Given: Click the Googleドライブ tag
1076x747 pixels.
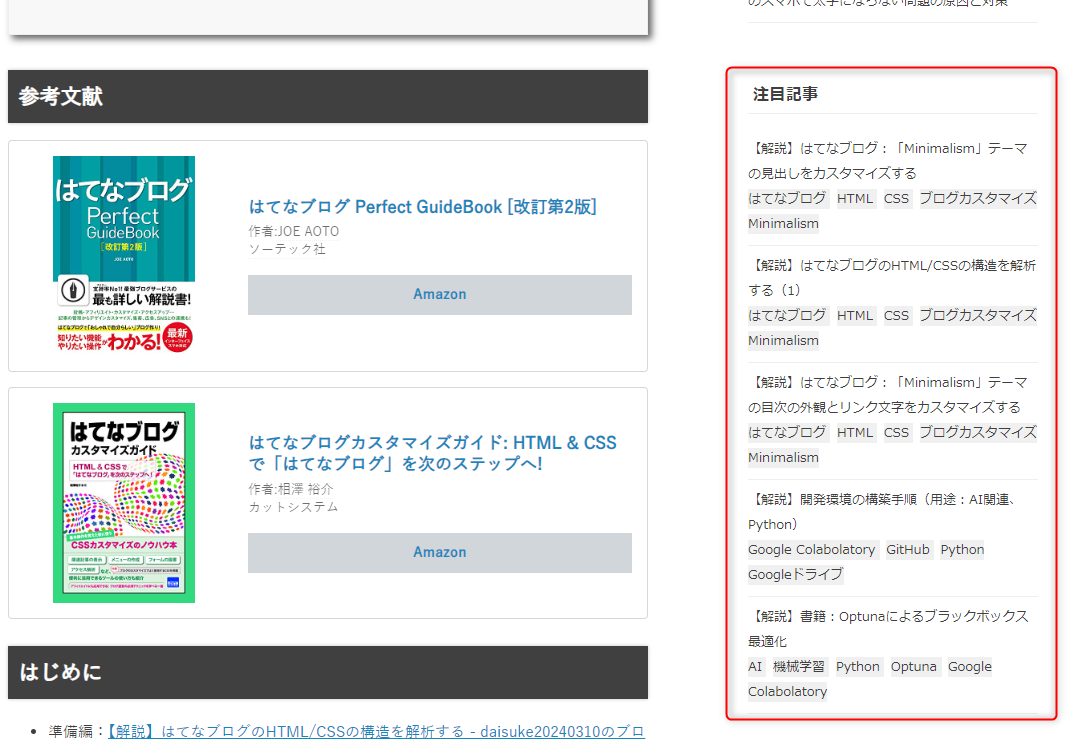Looking at the screenshot, I should coord(795,575).
